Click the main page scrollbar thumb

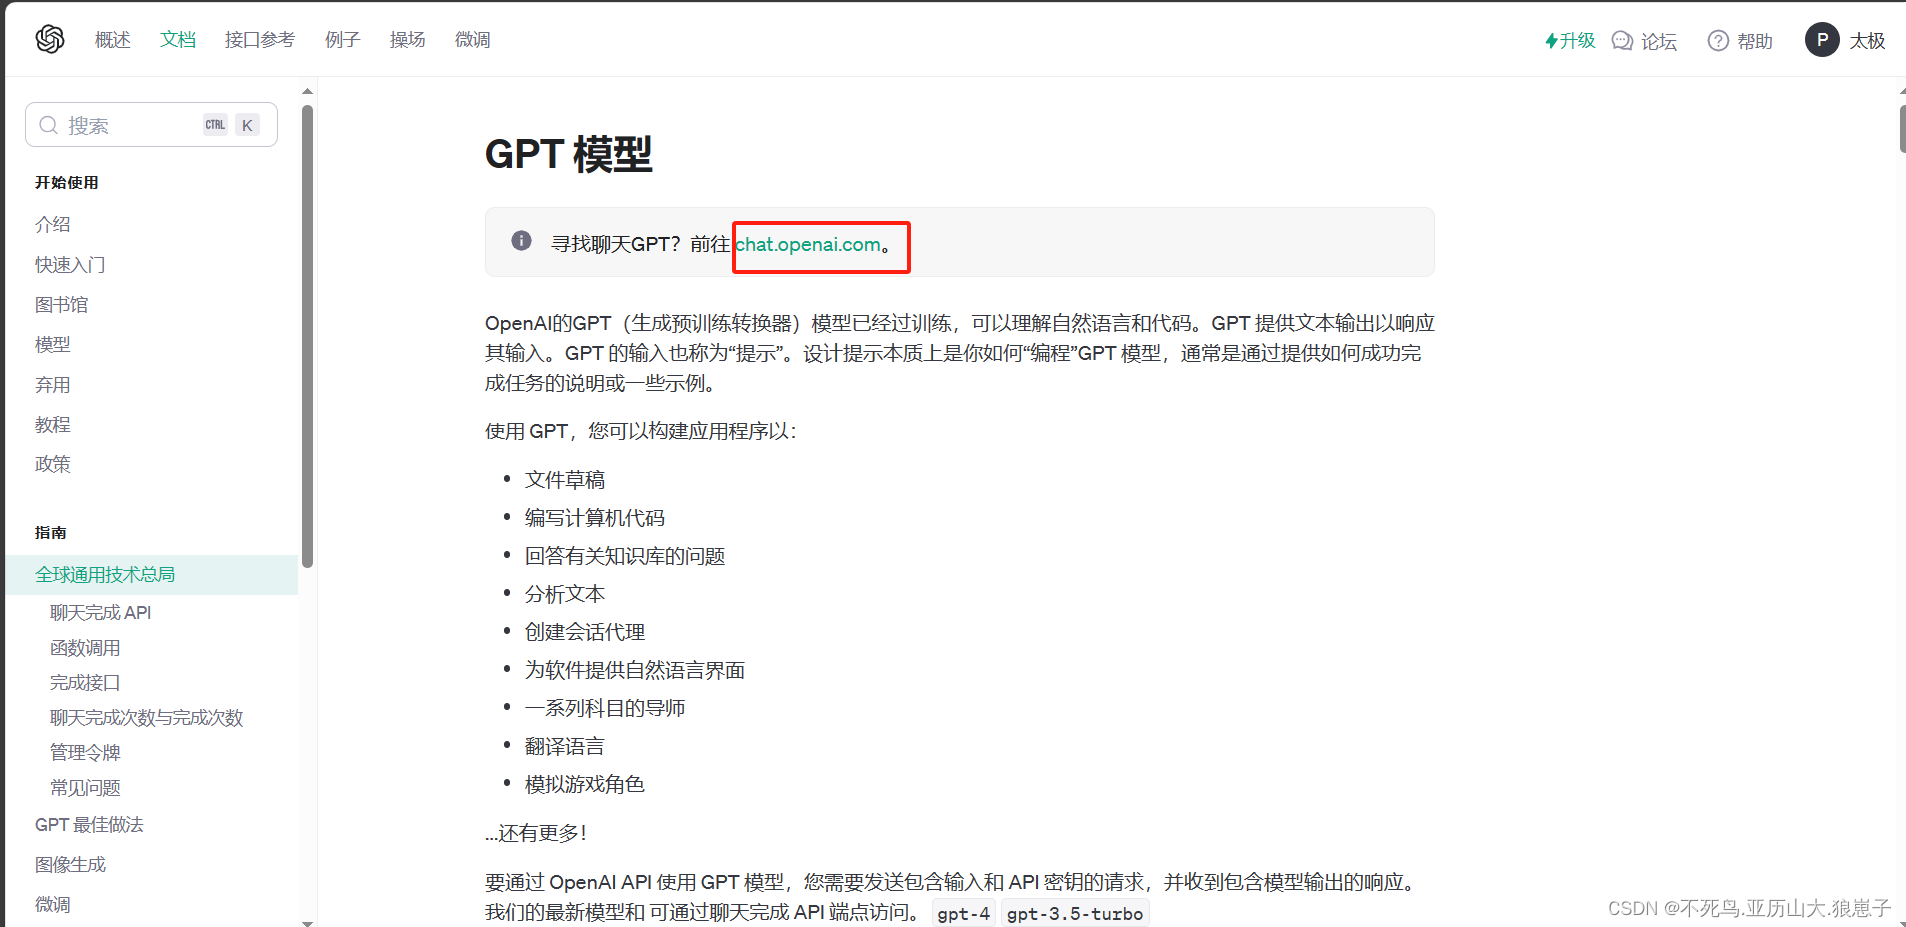point(1902,128)
